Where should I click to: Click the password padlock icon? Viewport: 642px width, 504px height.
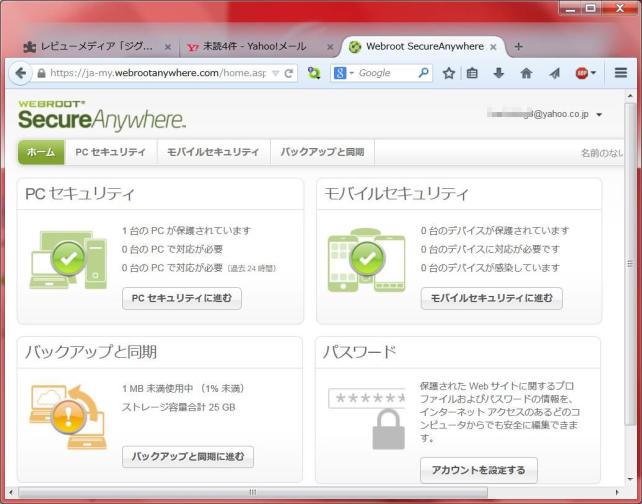(x=388, y=429)
